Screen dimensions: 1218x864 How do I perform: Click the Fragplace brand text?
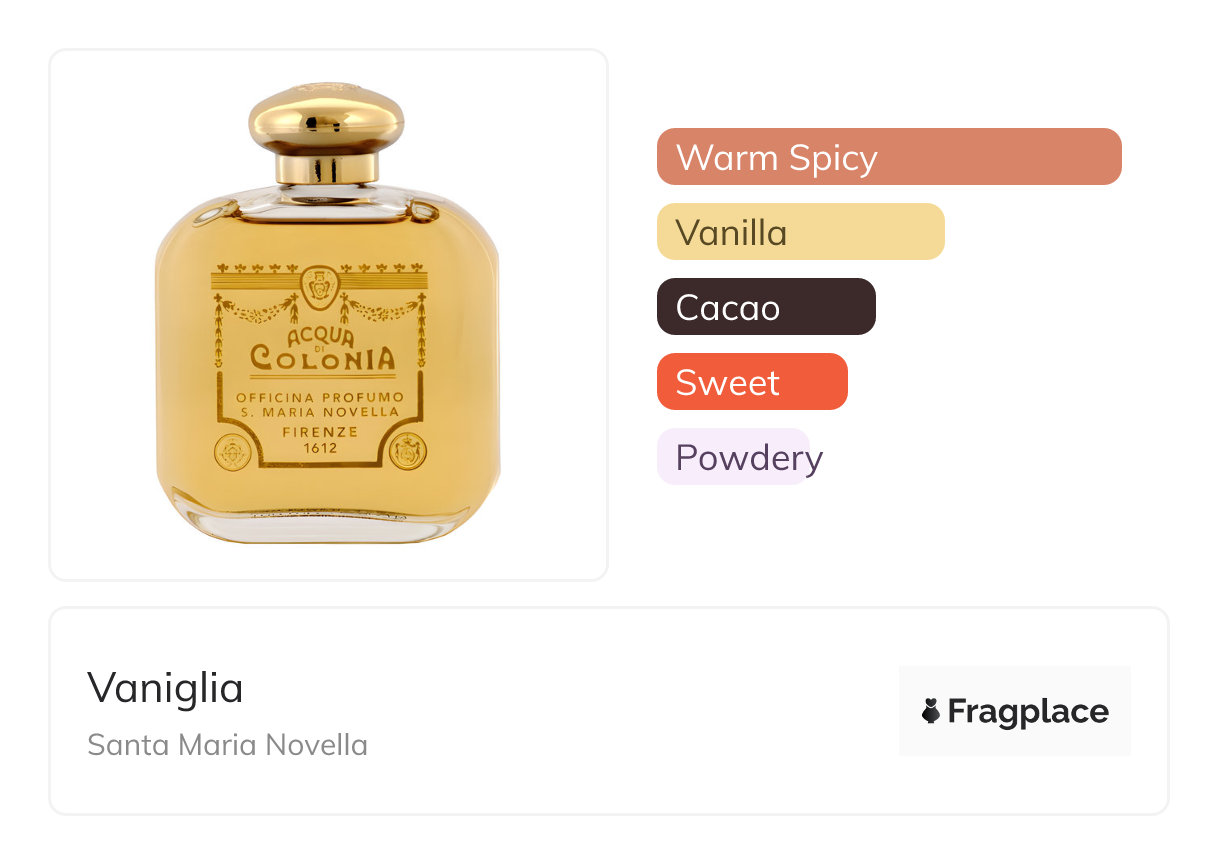pos(1028,712)
